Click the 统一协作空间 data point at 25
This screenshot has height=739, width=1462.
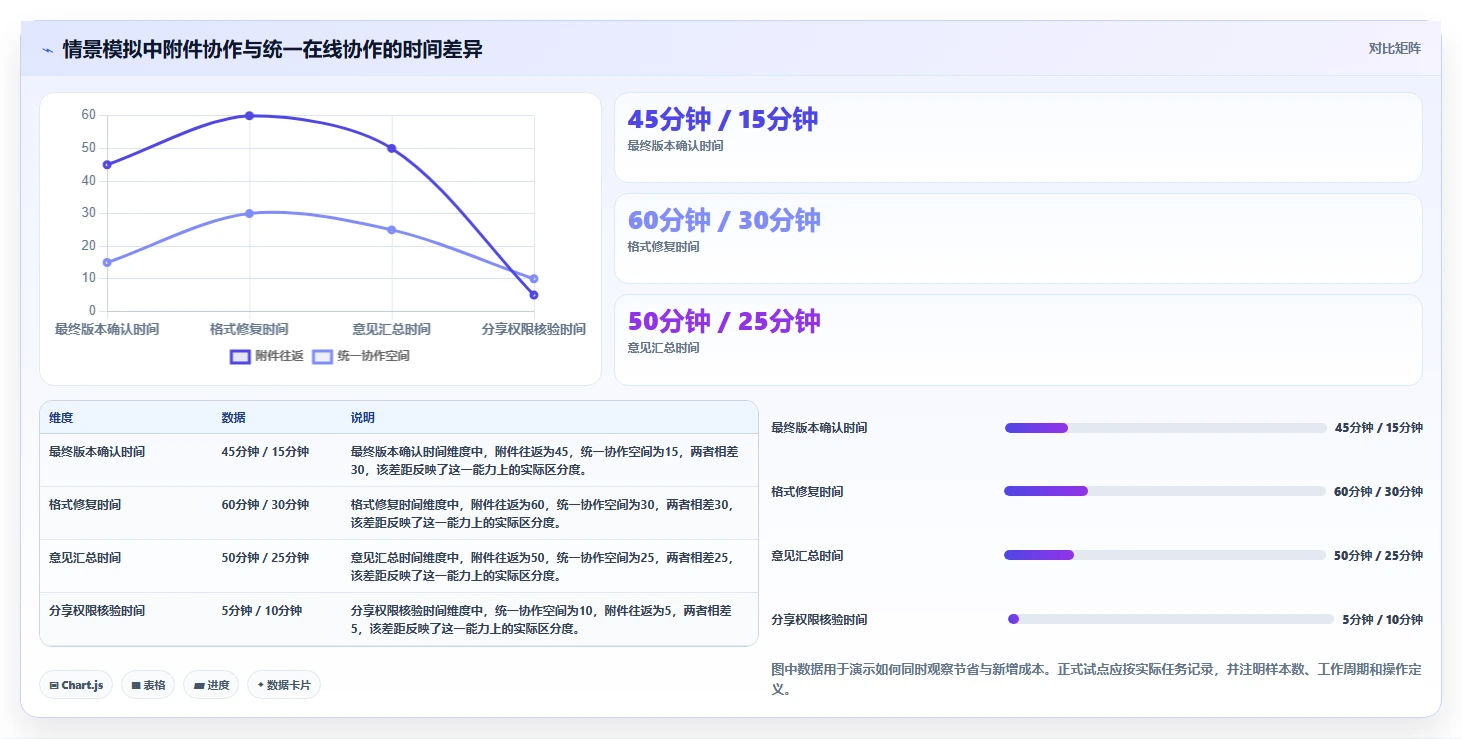point(392,230)
